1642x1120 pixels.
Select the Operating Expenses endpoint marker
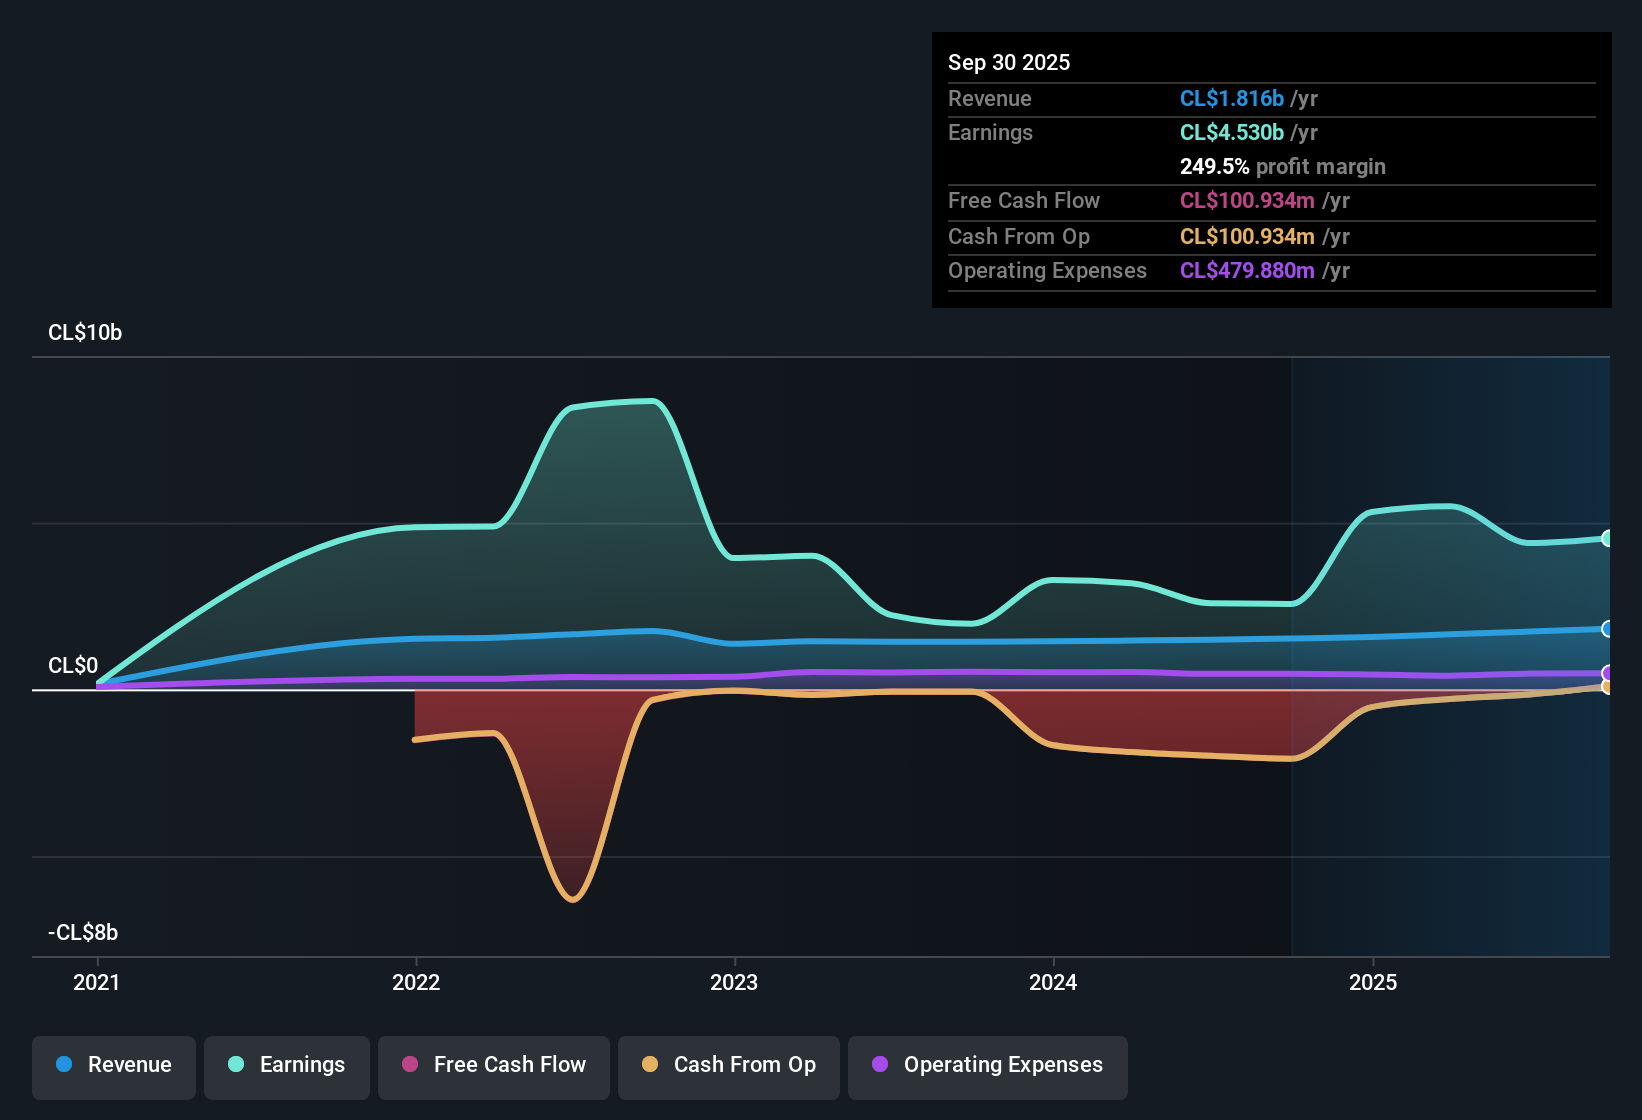pyautogui.click(x=1607, y=673)
